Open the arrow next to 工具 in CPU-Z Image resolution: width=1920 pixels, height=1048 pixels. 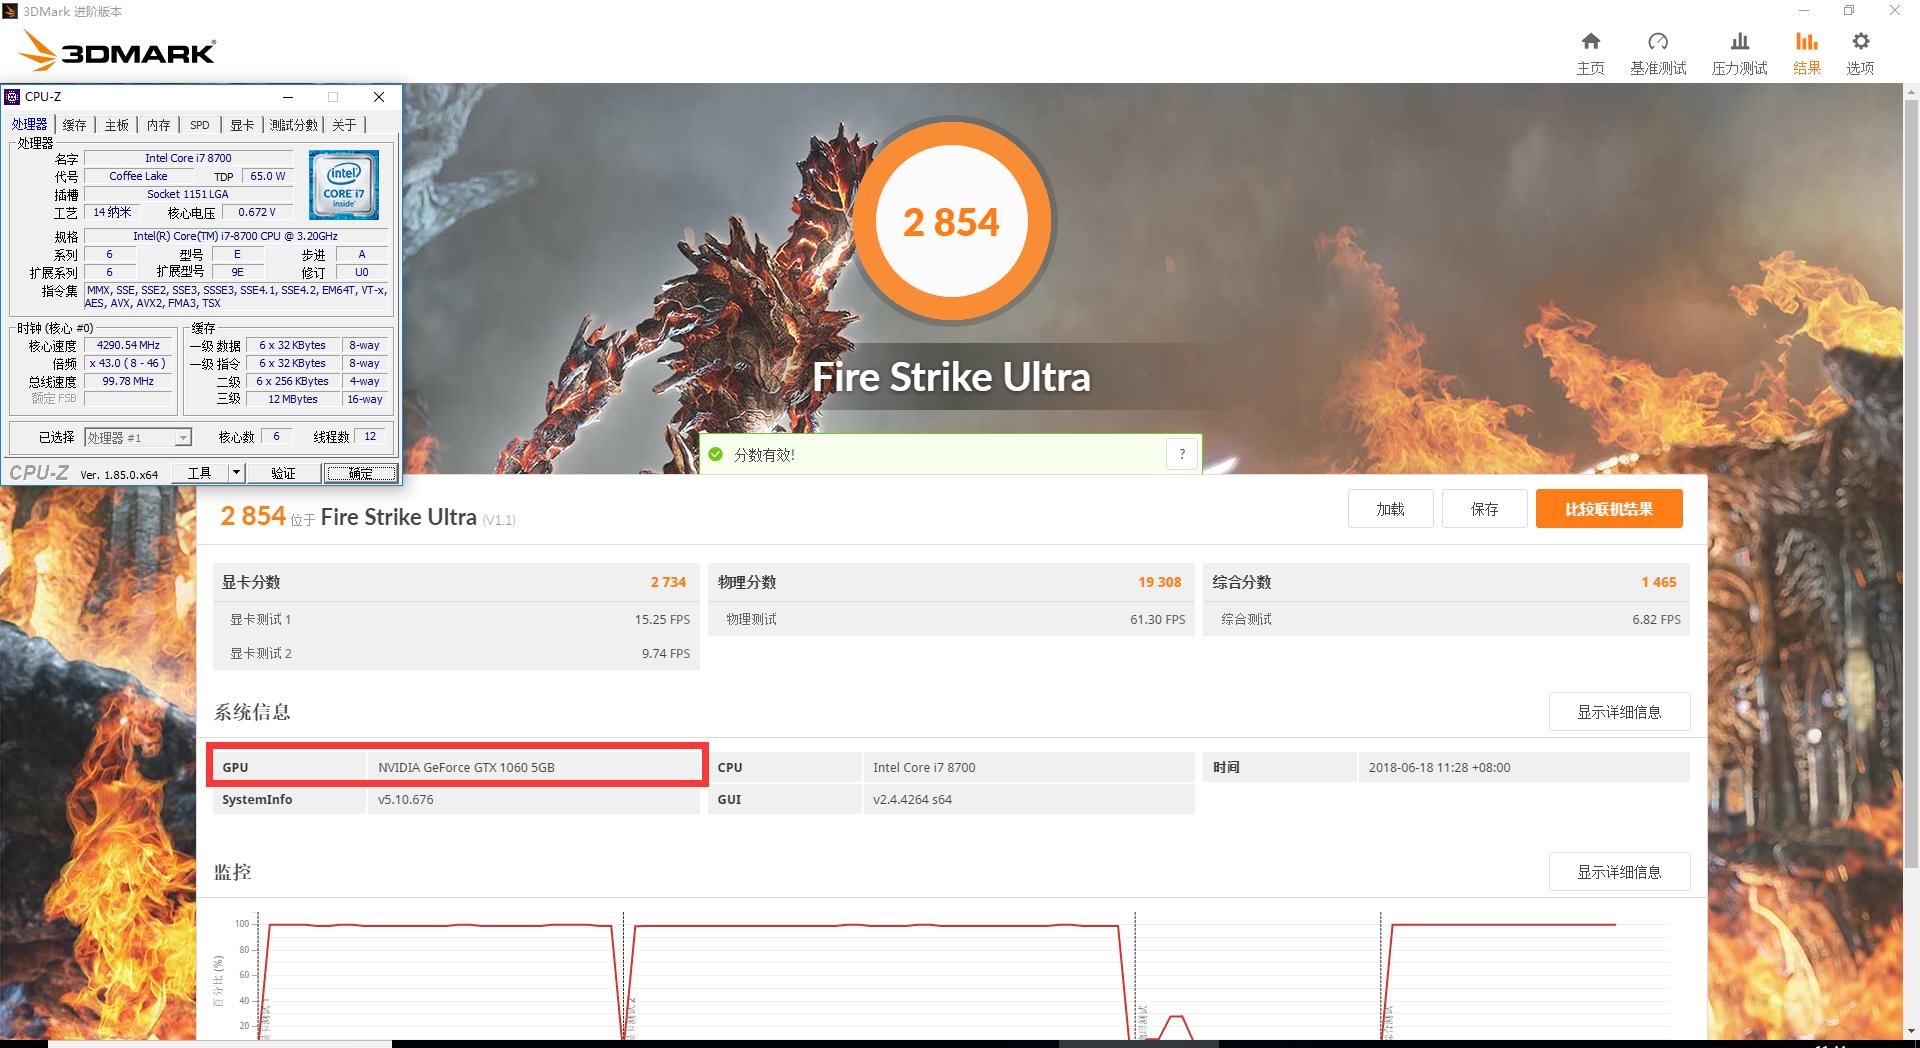[237, 473]
